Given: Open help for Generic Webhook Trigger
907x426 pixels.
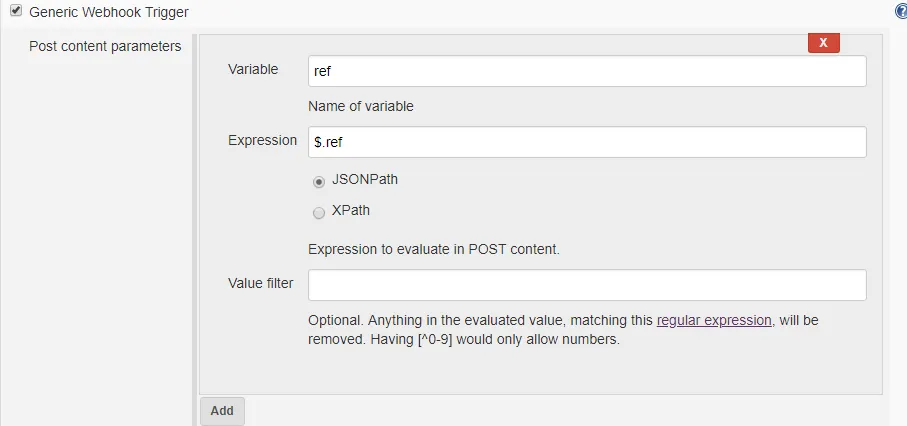Looking at the screenshot, I should [x=901, y=12].
